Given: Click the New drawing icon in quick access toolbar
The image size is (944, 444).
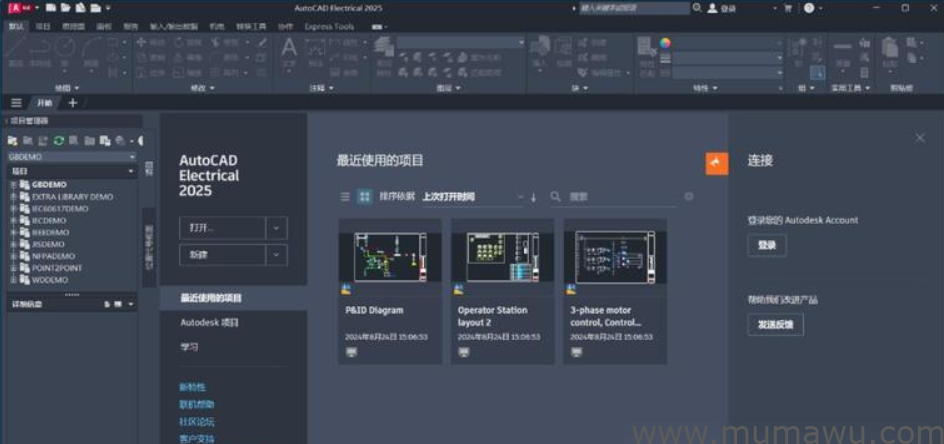Looking at the screenshot, I should point(51,8).
